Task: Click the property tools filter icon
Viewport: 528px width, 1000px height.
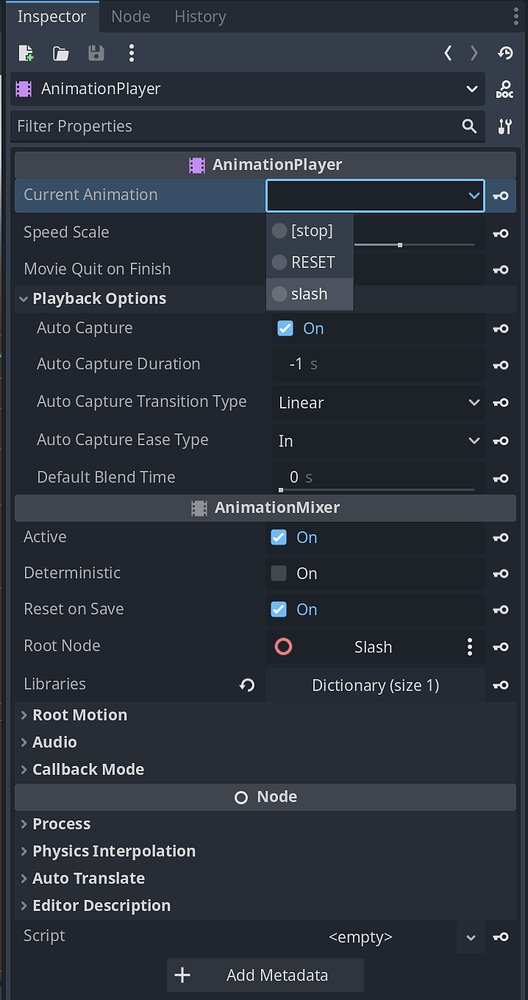Action: 504,126
